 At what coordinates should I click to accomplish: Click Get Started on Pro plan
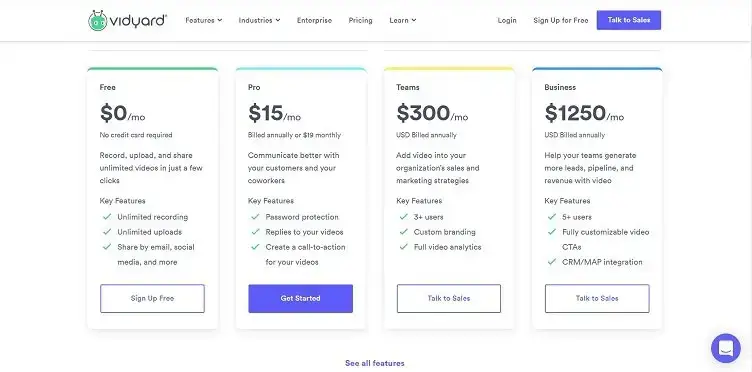tap(301, 298)
